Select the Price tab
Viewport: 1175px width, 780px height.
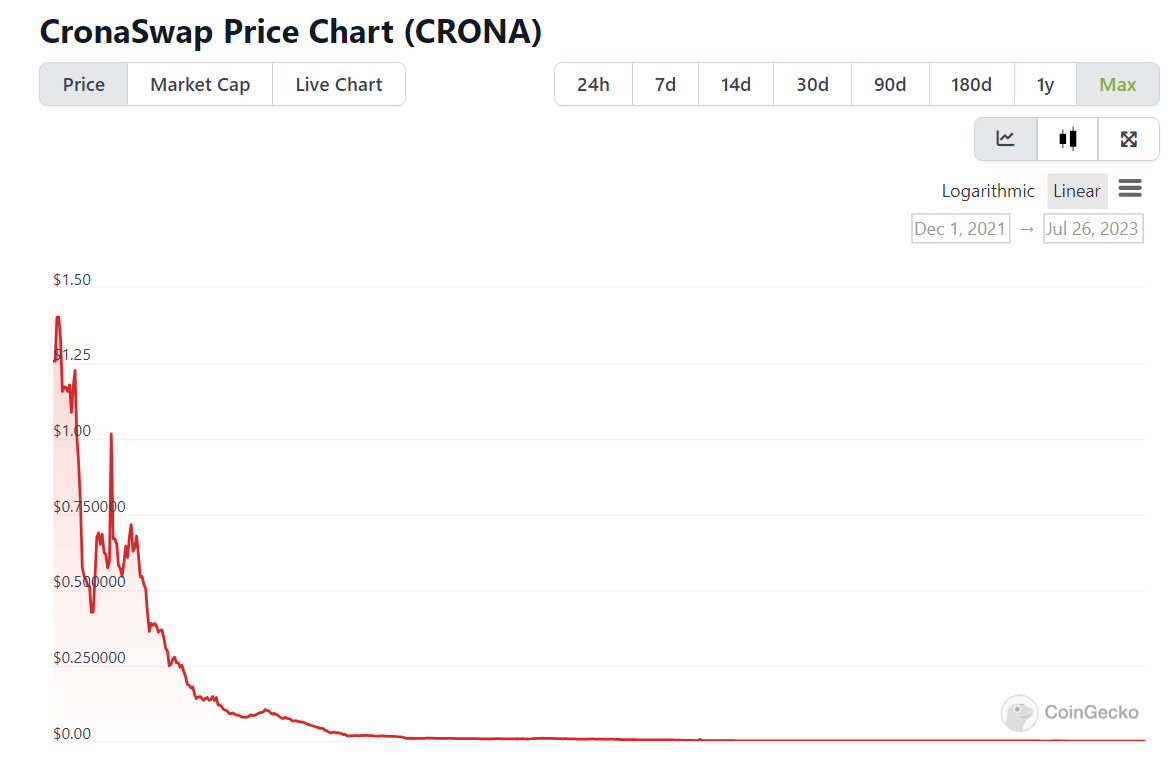84,84
